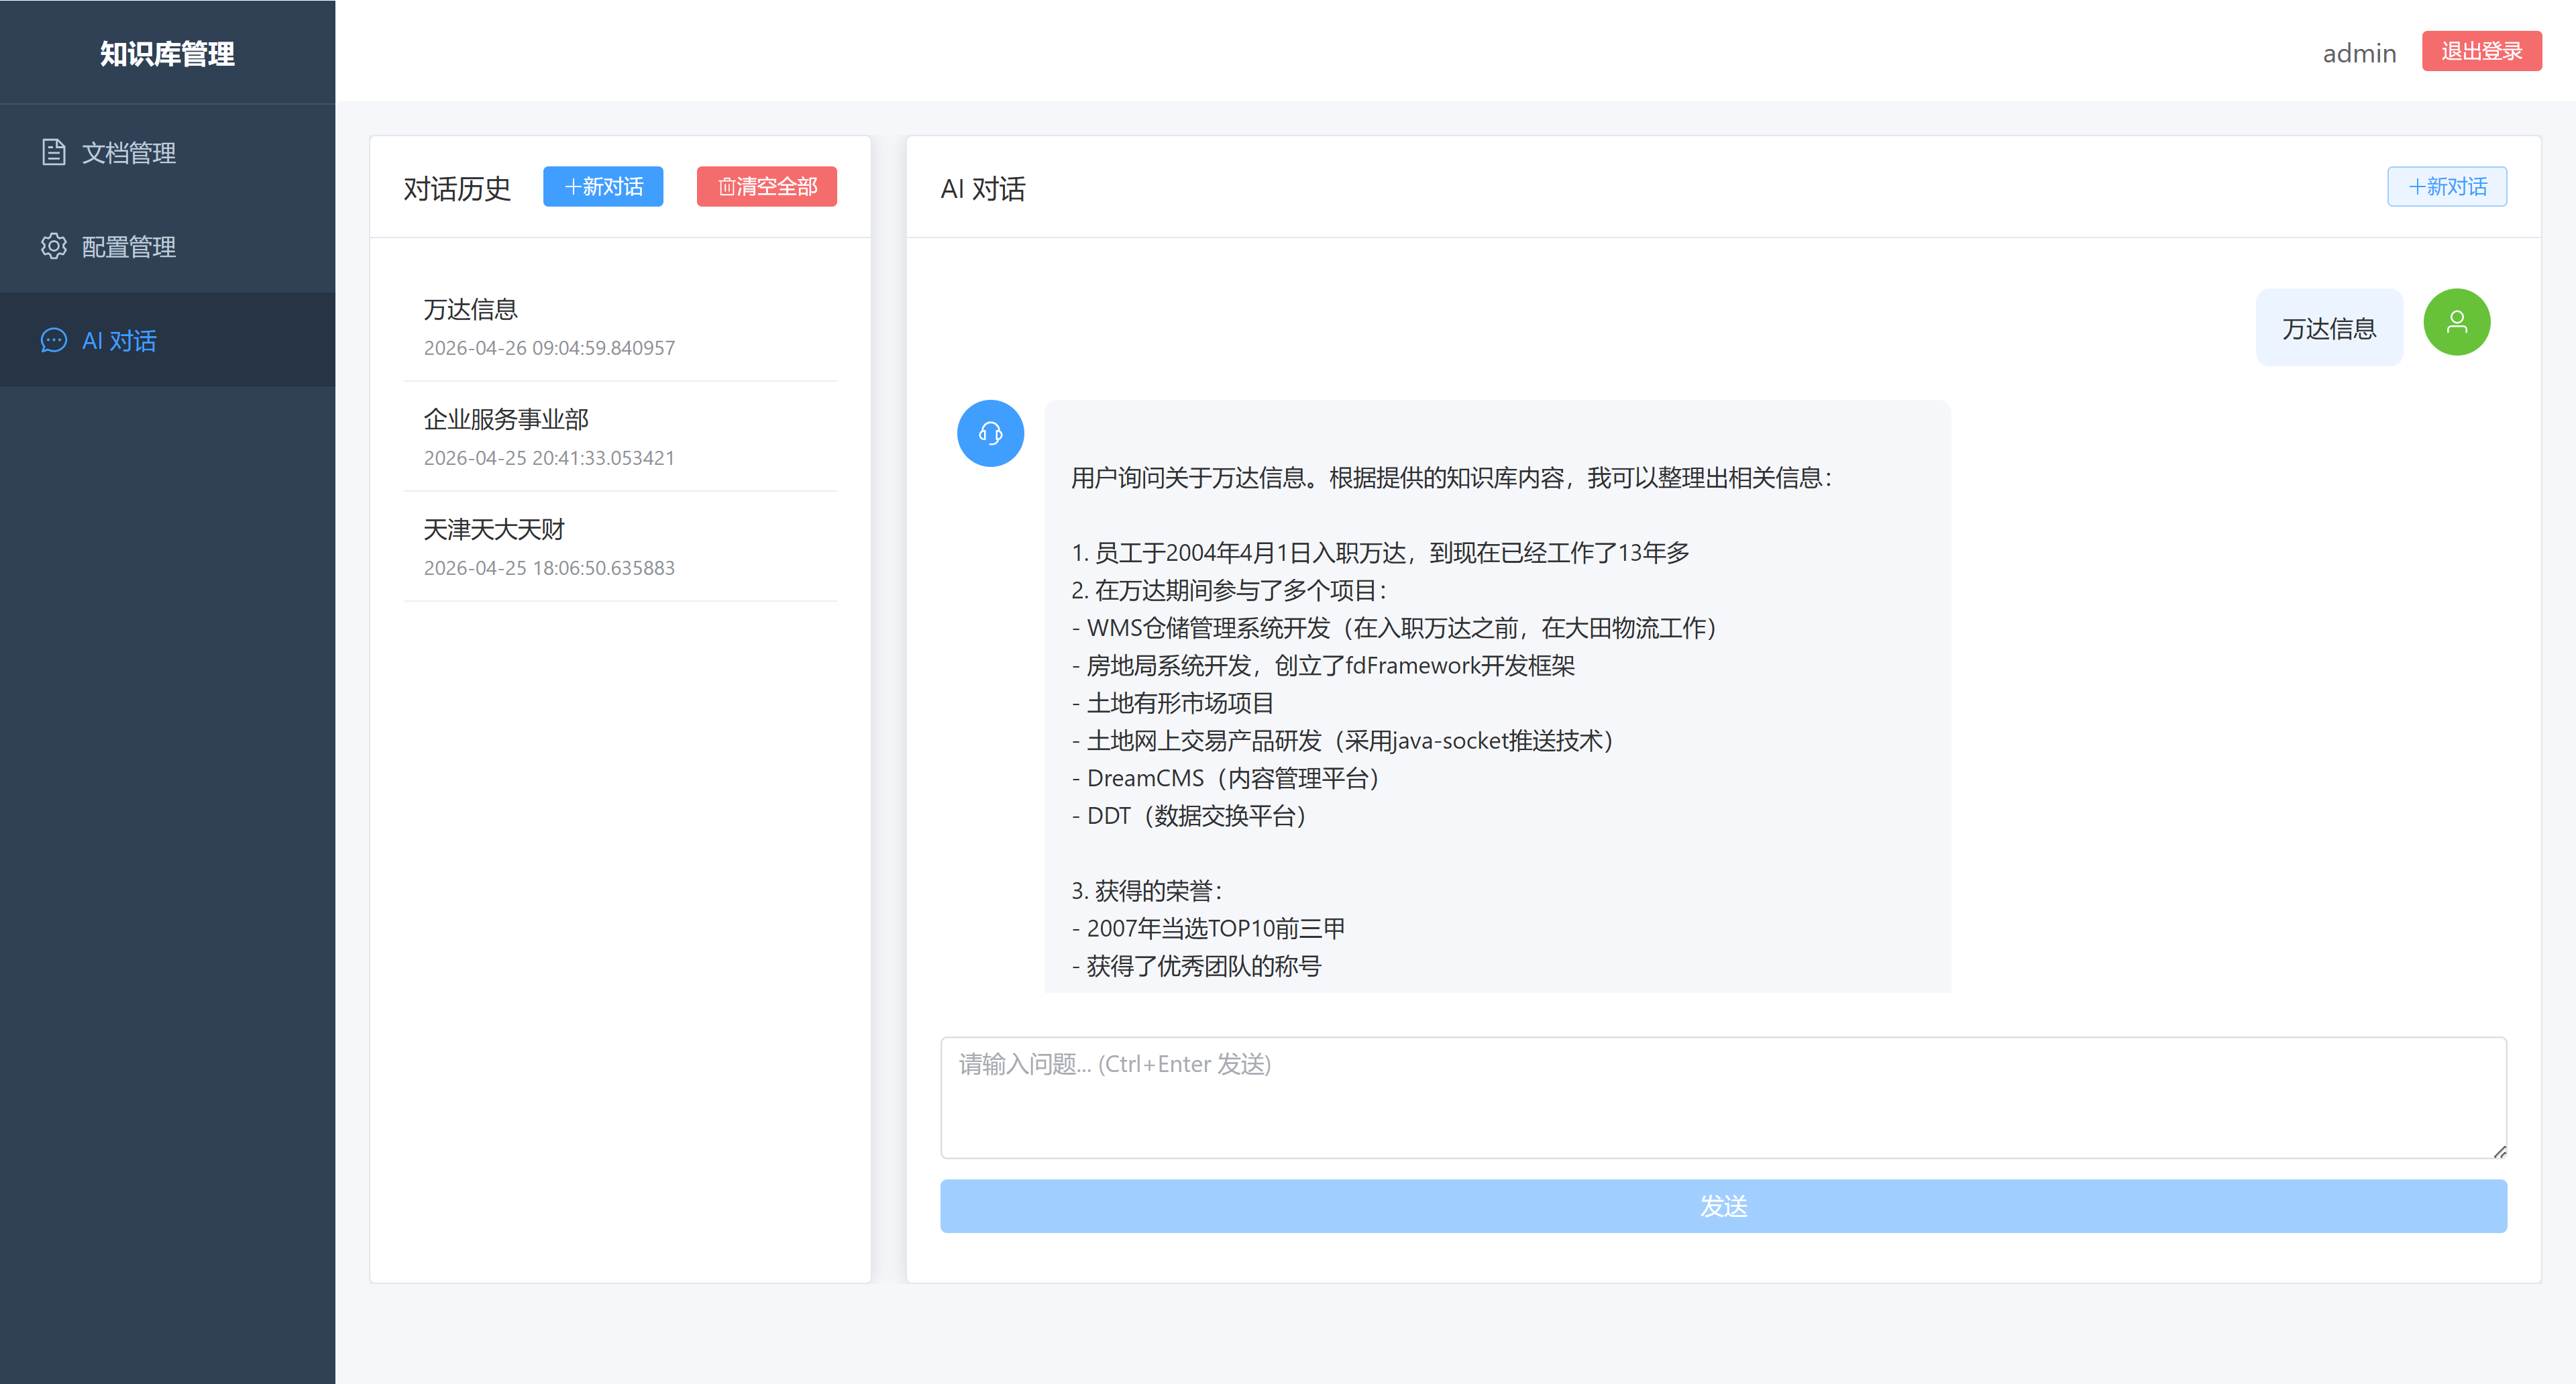Click the 知识库管理 sidebar title
2576x1384 pixels.
[x=167, y=53]
